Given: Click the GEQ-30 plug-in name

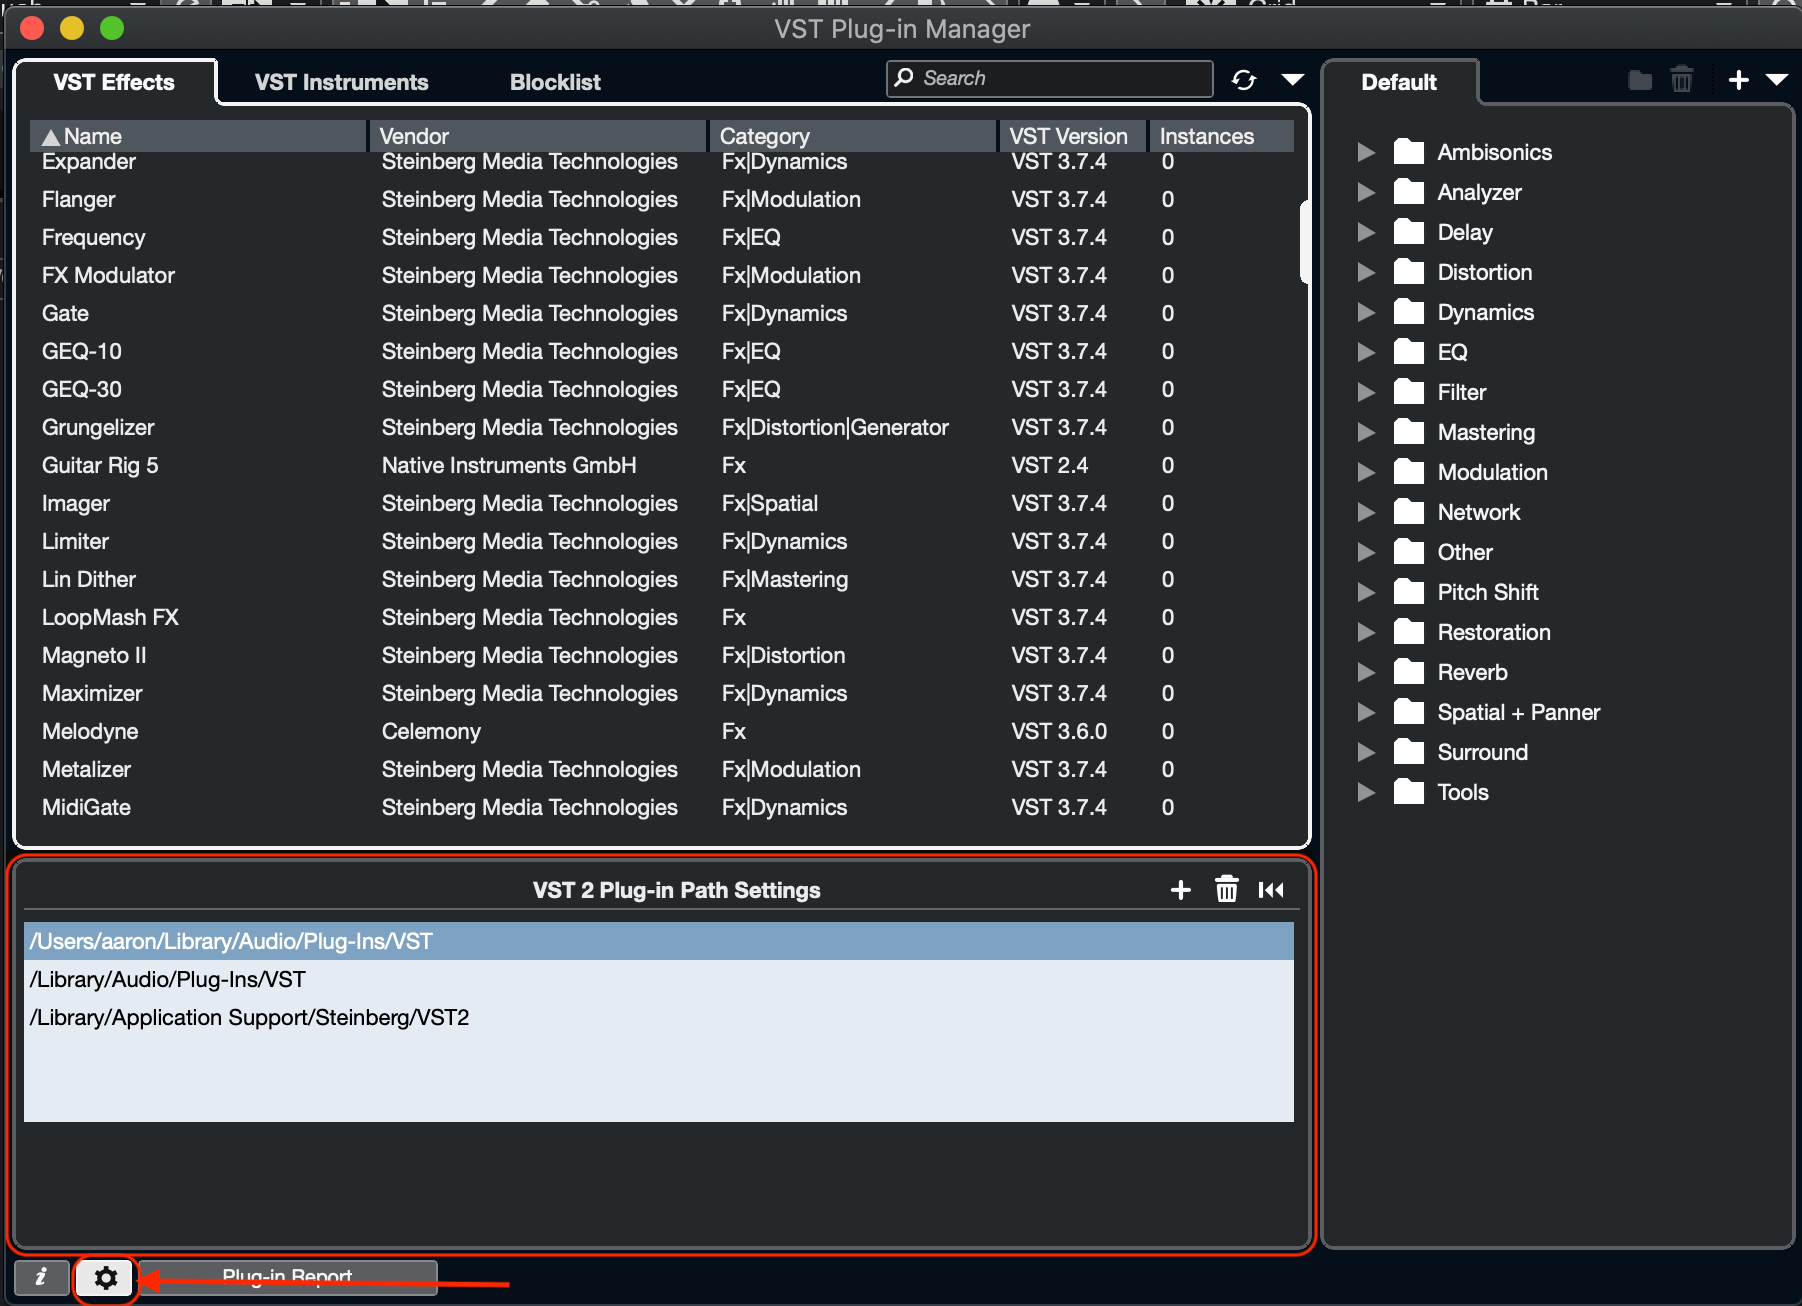Looking at the screenshot, I should pyautogui.click(x=82, y=389).
